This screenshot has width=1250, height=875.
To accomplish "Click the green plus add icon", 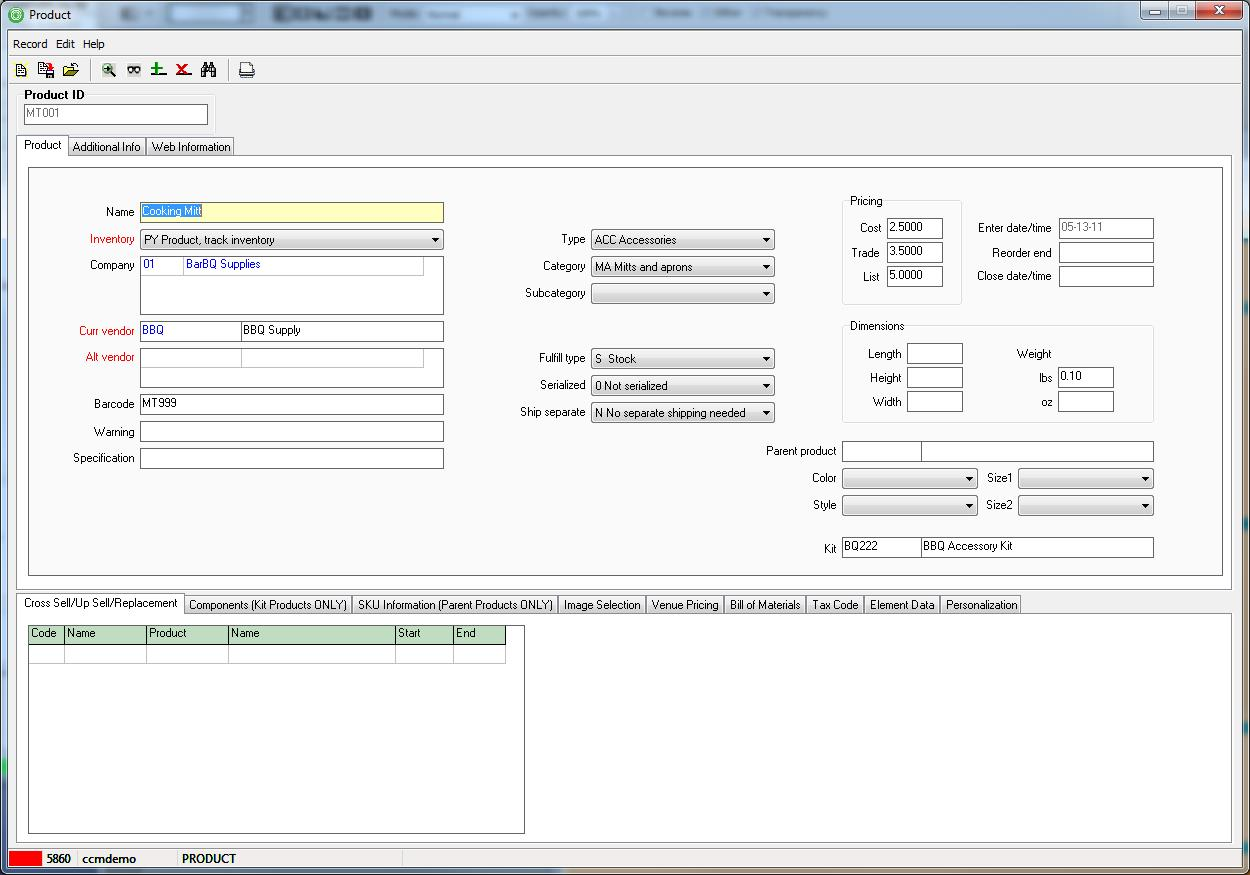I will [158, 69].
